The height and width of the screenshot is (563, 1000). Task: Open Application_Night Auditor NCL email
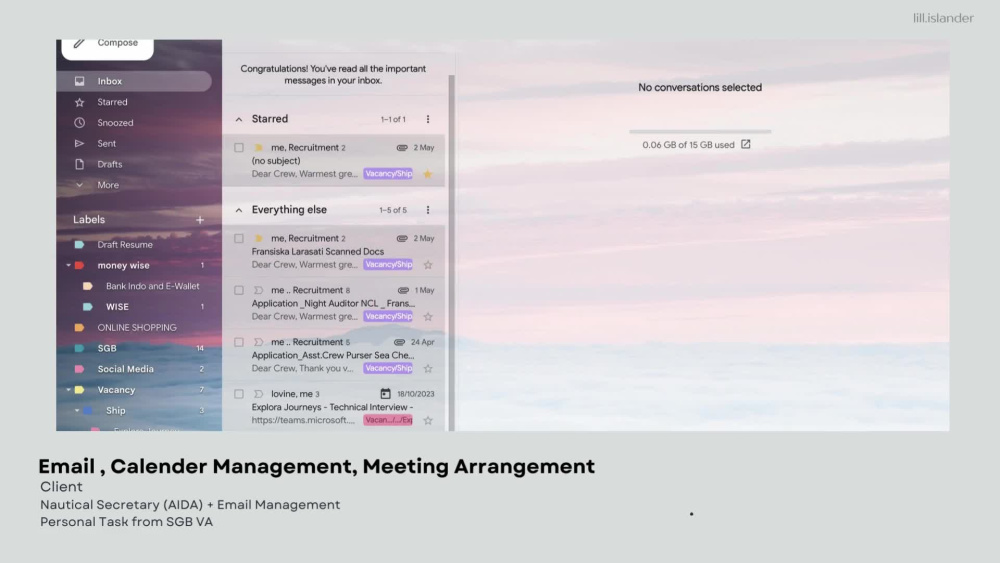click(x=334, y=303)
